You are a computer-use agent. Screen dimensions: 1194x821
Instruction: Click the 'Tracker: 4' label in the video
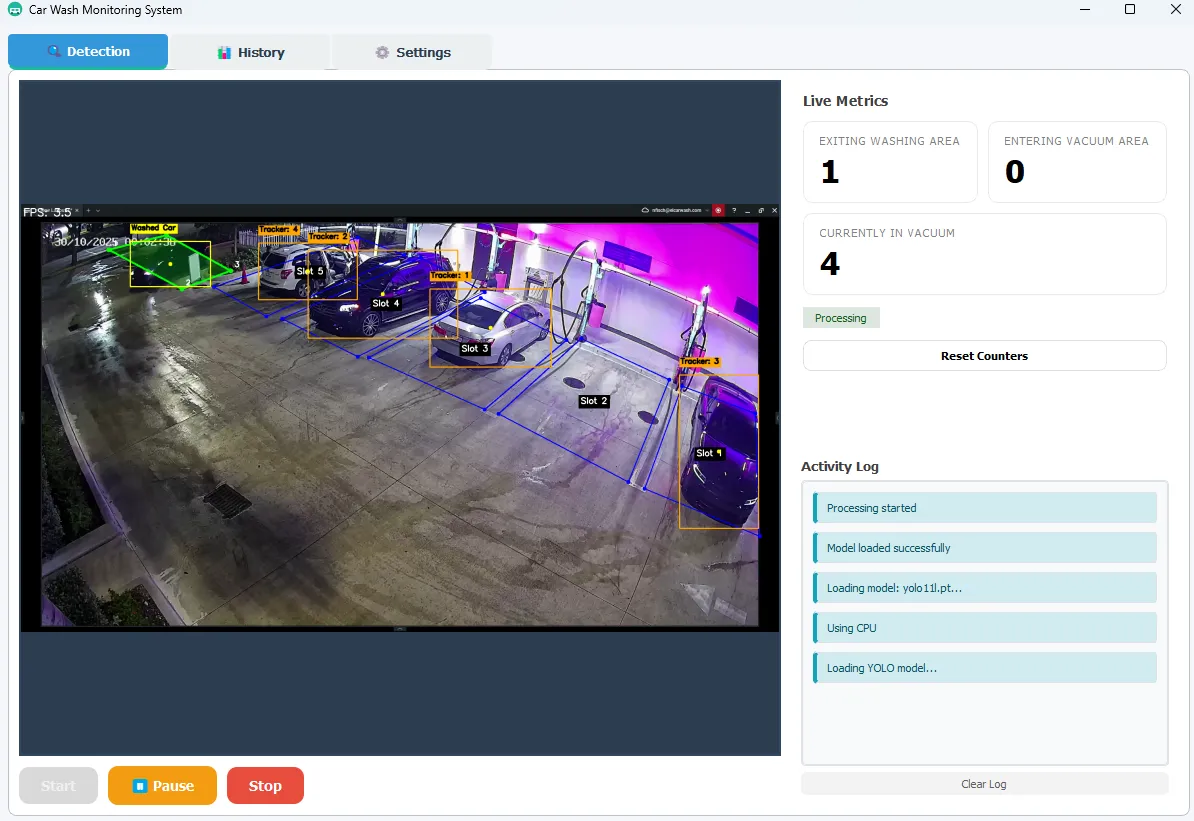[279, 229]
